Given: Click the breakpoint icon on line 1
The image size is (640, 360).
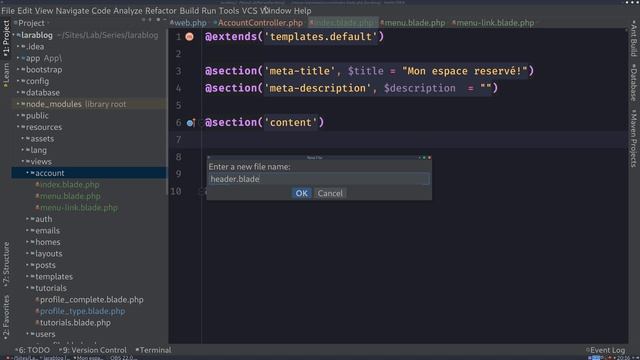Looking at the screenshot, I should [189, 37].
